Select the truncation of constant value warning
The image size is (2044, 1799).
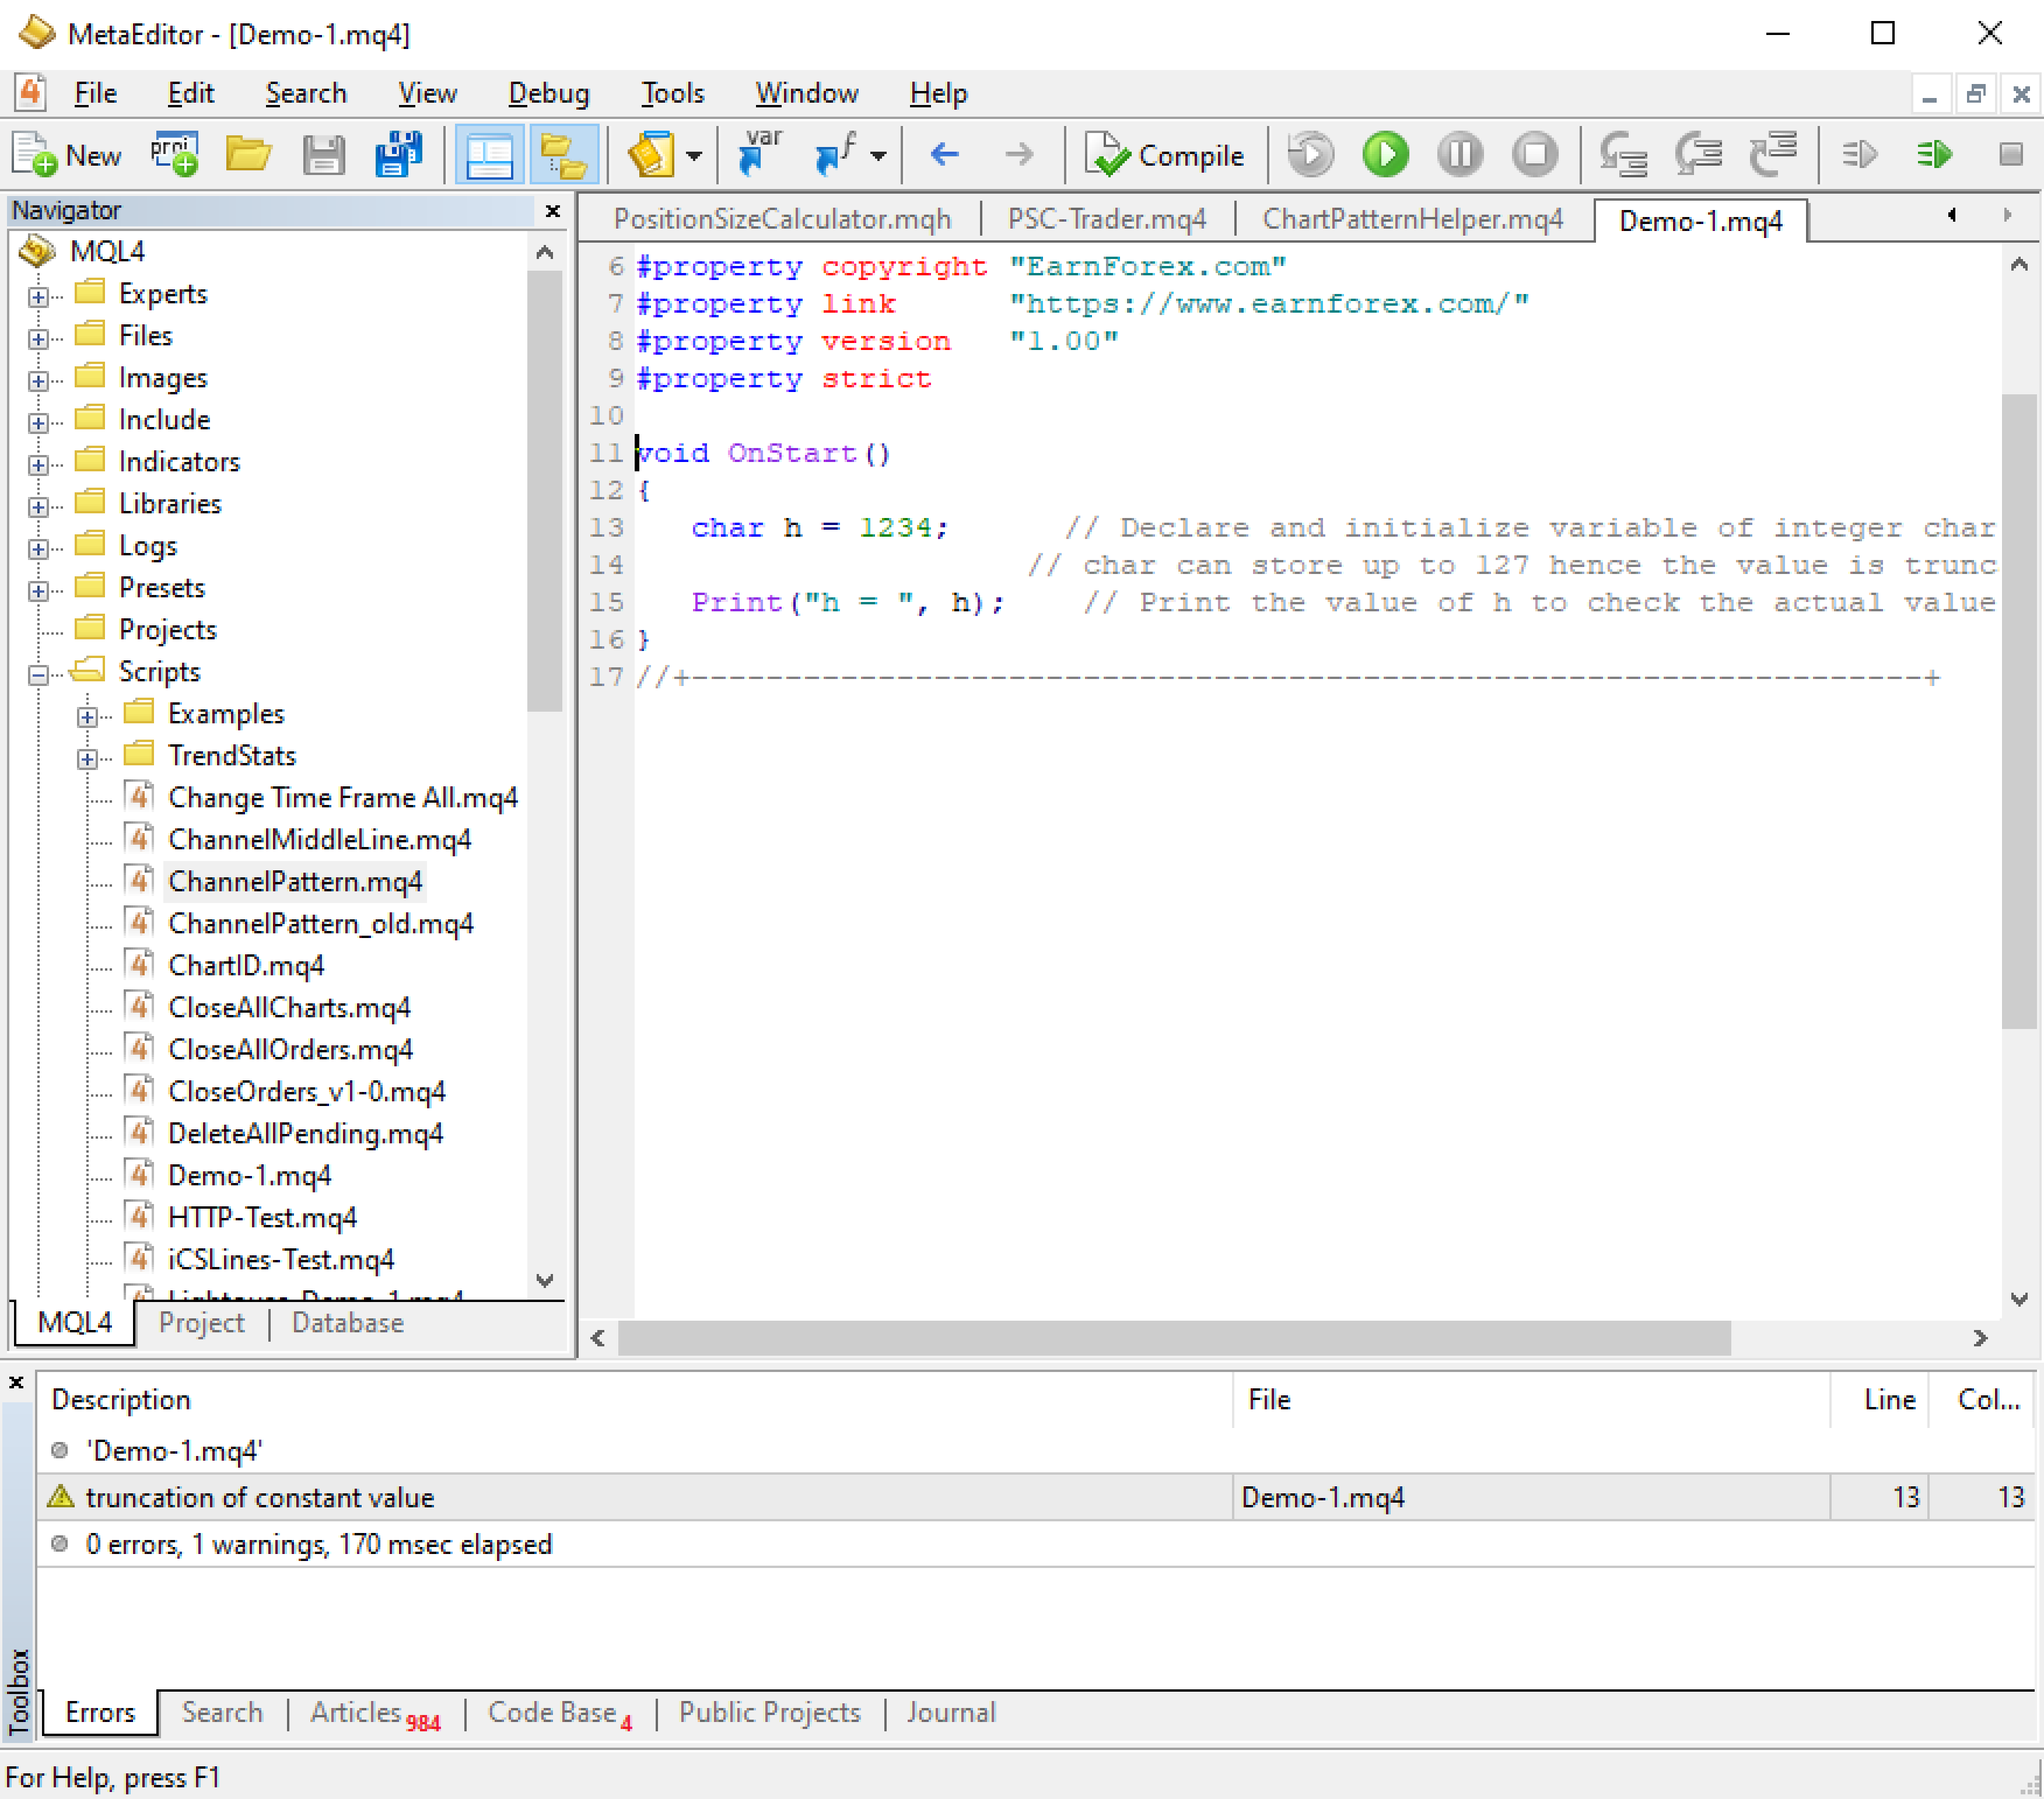(1035, 1497)
